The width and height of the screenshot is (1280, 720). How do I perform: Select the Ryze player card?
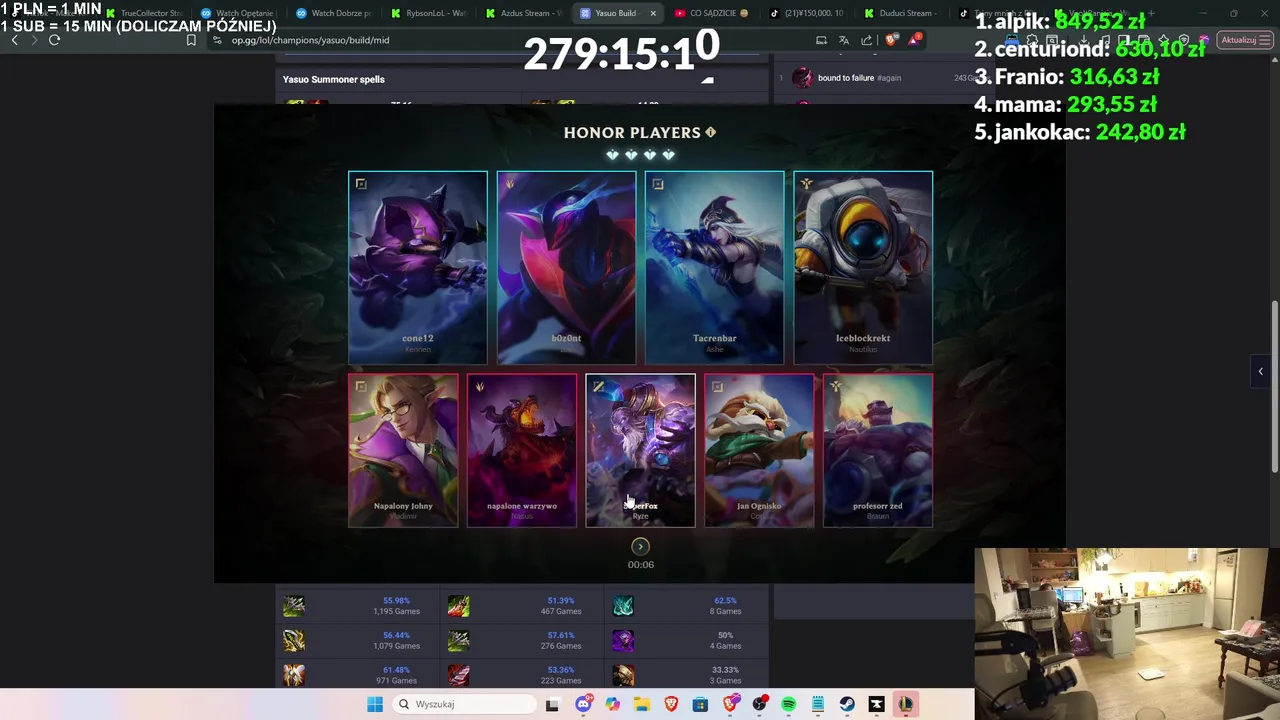[640, 451]
